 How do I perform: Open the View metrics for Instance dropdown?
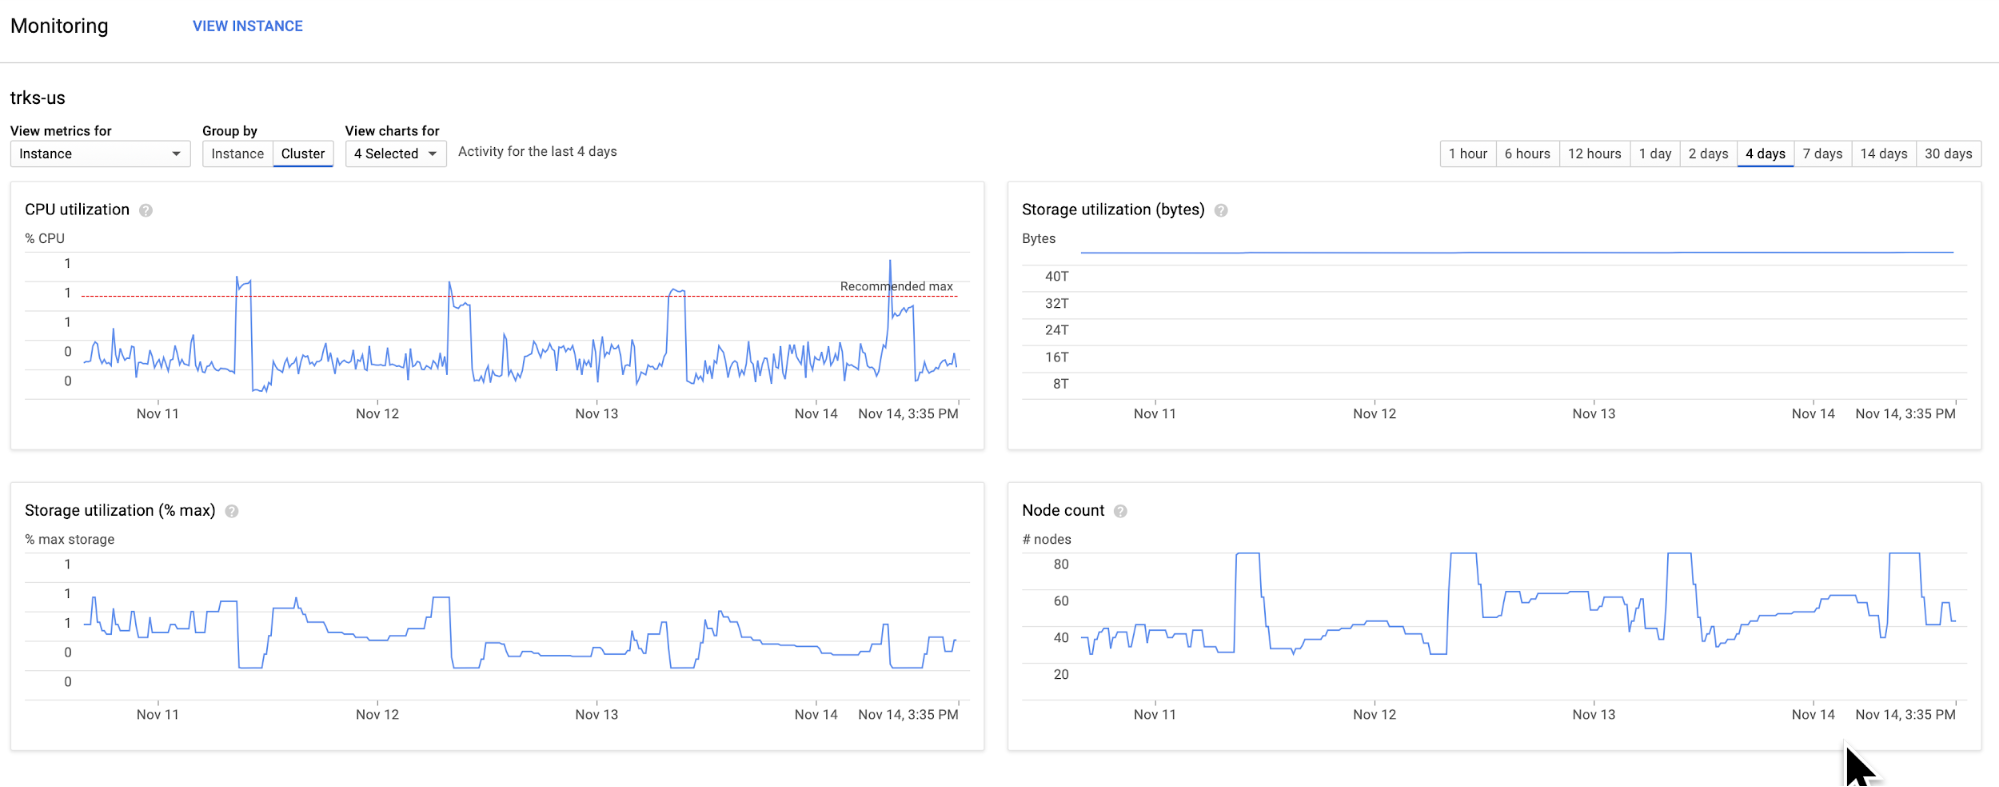point(100,154)
